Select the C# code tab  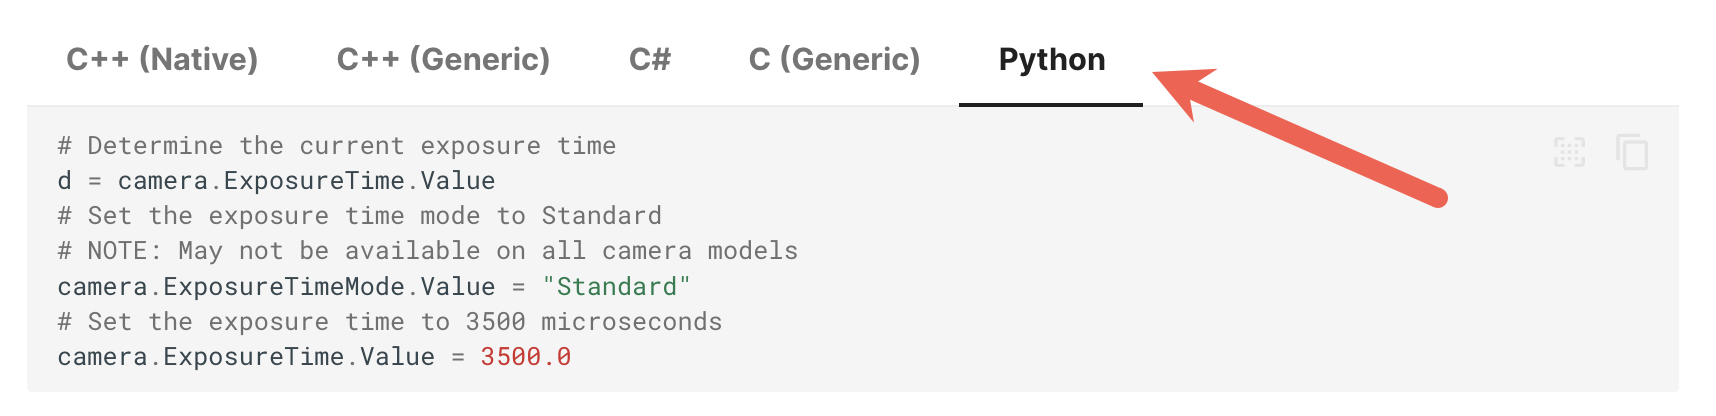[649, 60]
